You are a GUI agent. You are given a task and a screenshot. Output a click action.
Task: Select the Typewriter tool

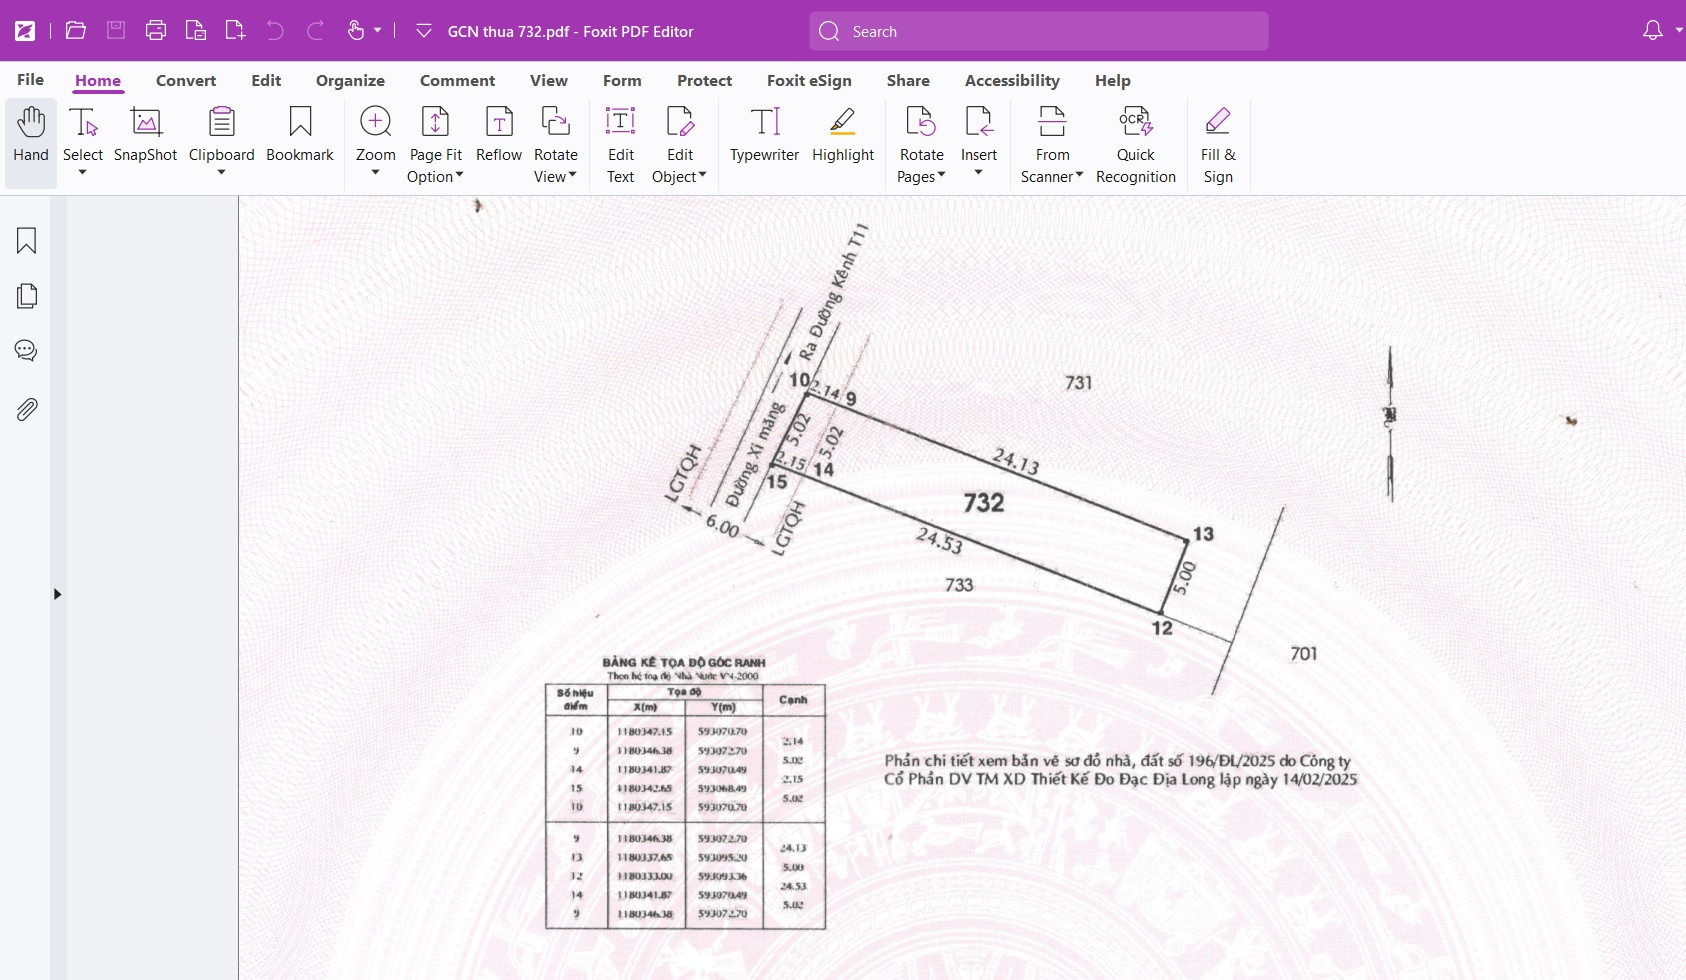pos(765,135)
